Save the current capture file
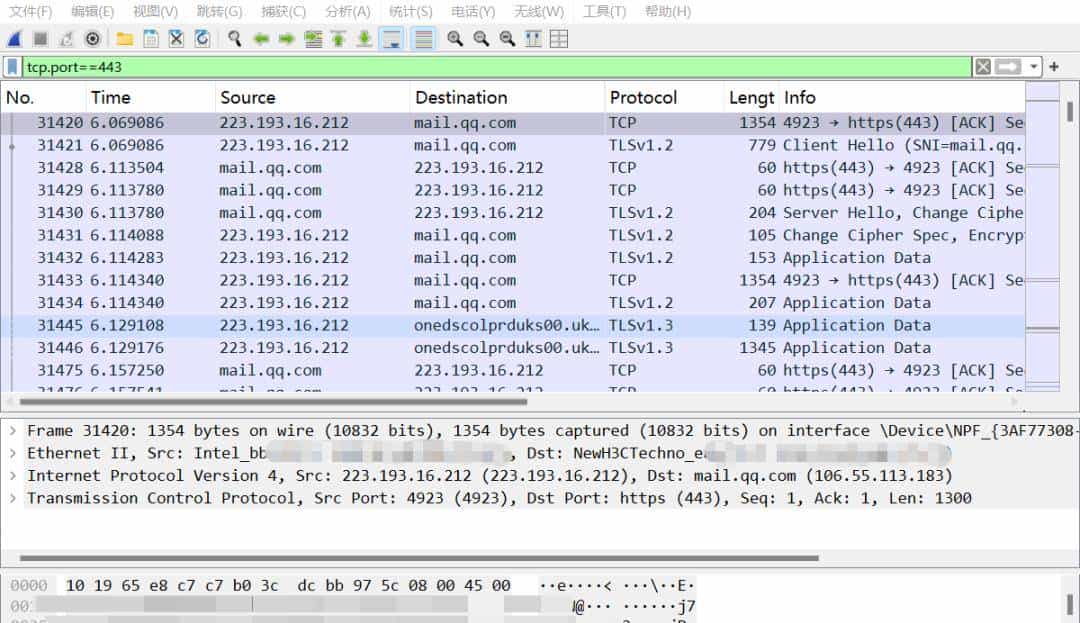Screen dimensions: 1080x623 coord(150,39)
